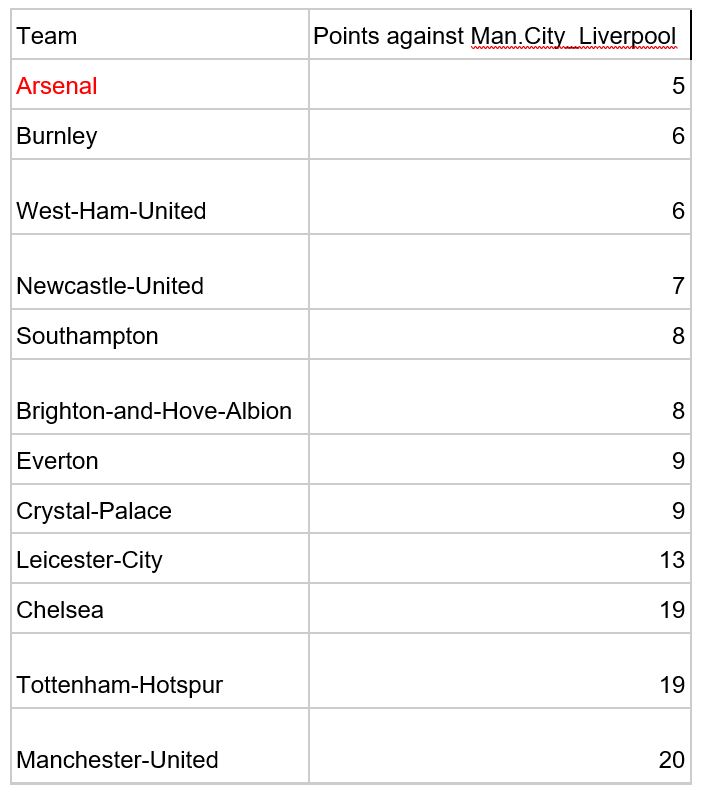The image size is (704, 794).
Task: Click the Southampton team cell
Action: 160,334
